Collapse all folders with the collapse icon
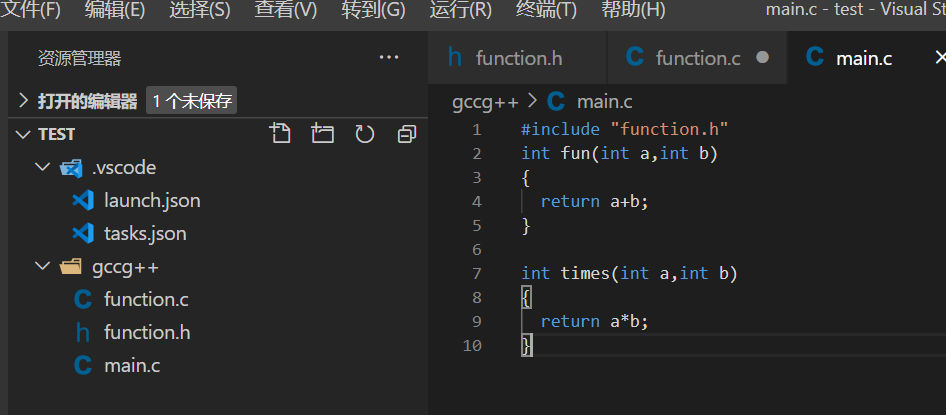946x415 pixels. (x=407, y=134)
